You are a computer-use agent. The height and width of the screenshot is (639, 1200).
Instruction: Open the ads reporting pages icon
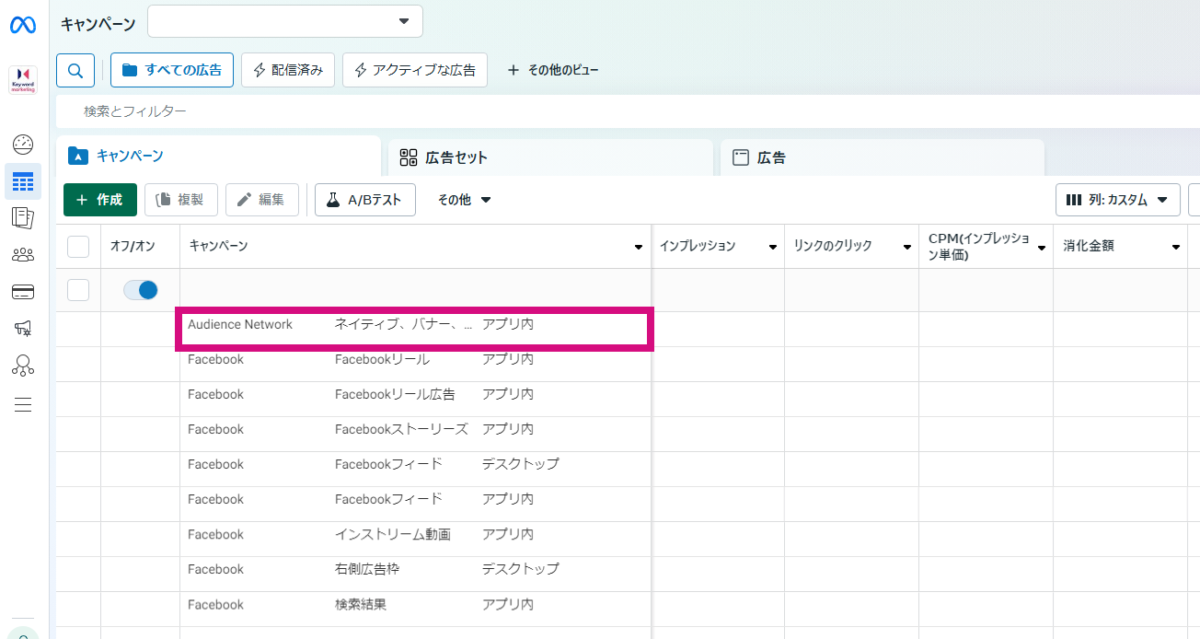[x=23, y=217]
